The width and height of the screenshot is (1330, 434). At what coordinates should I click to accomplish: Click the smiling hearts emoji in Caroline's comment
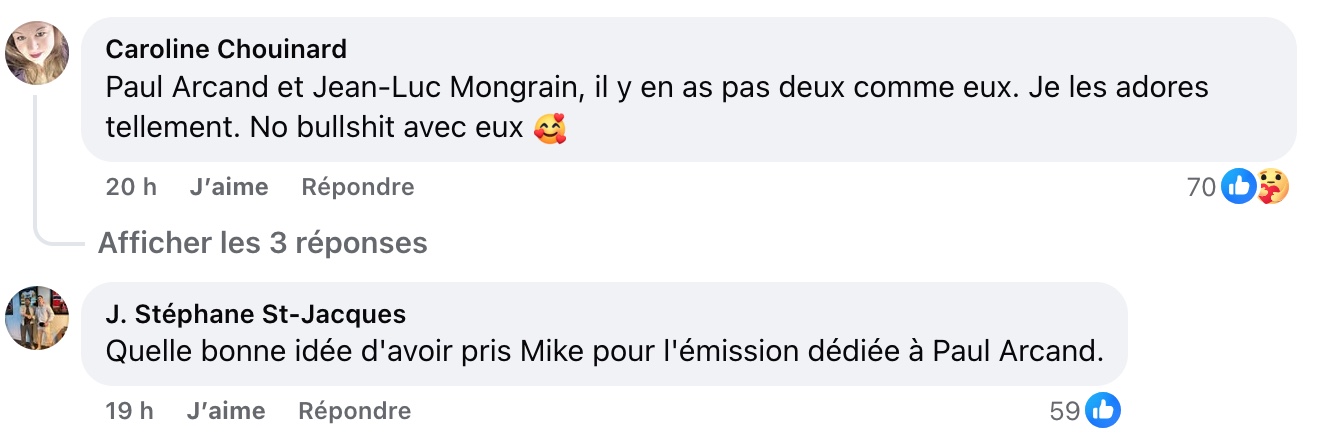tap(550, 130)
